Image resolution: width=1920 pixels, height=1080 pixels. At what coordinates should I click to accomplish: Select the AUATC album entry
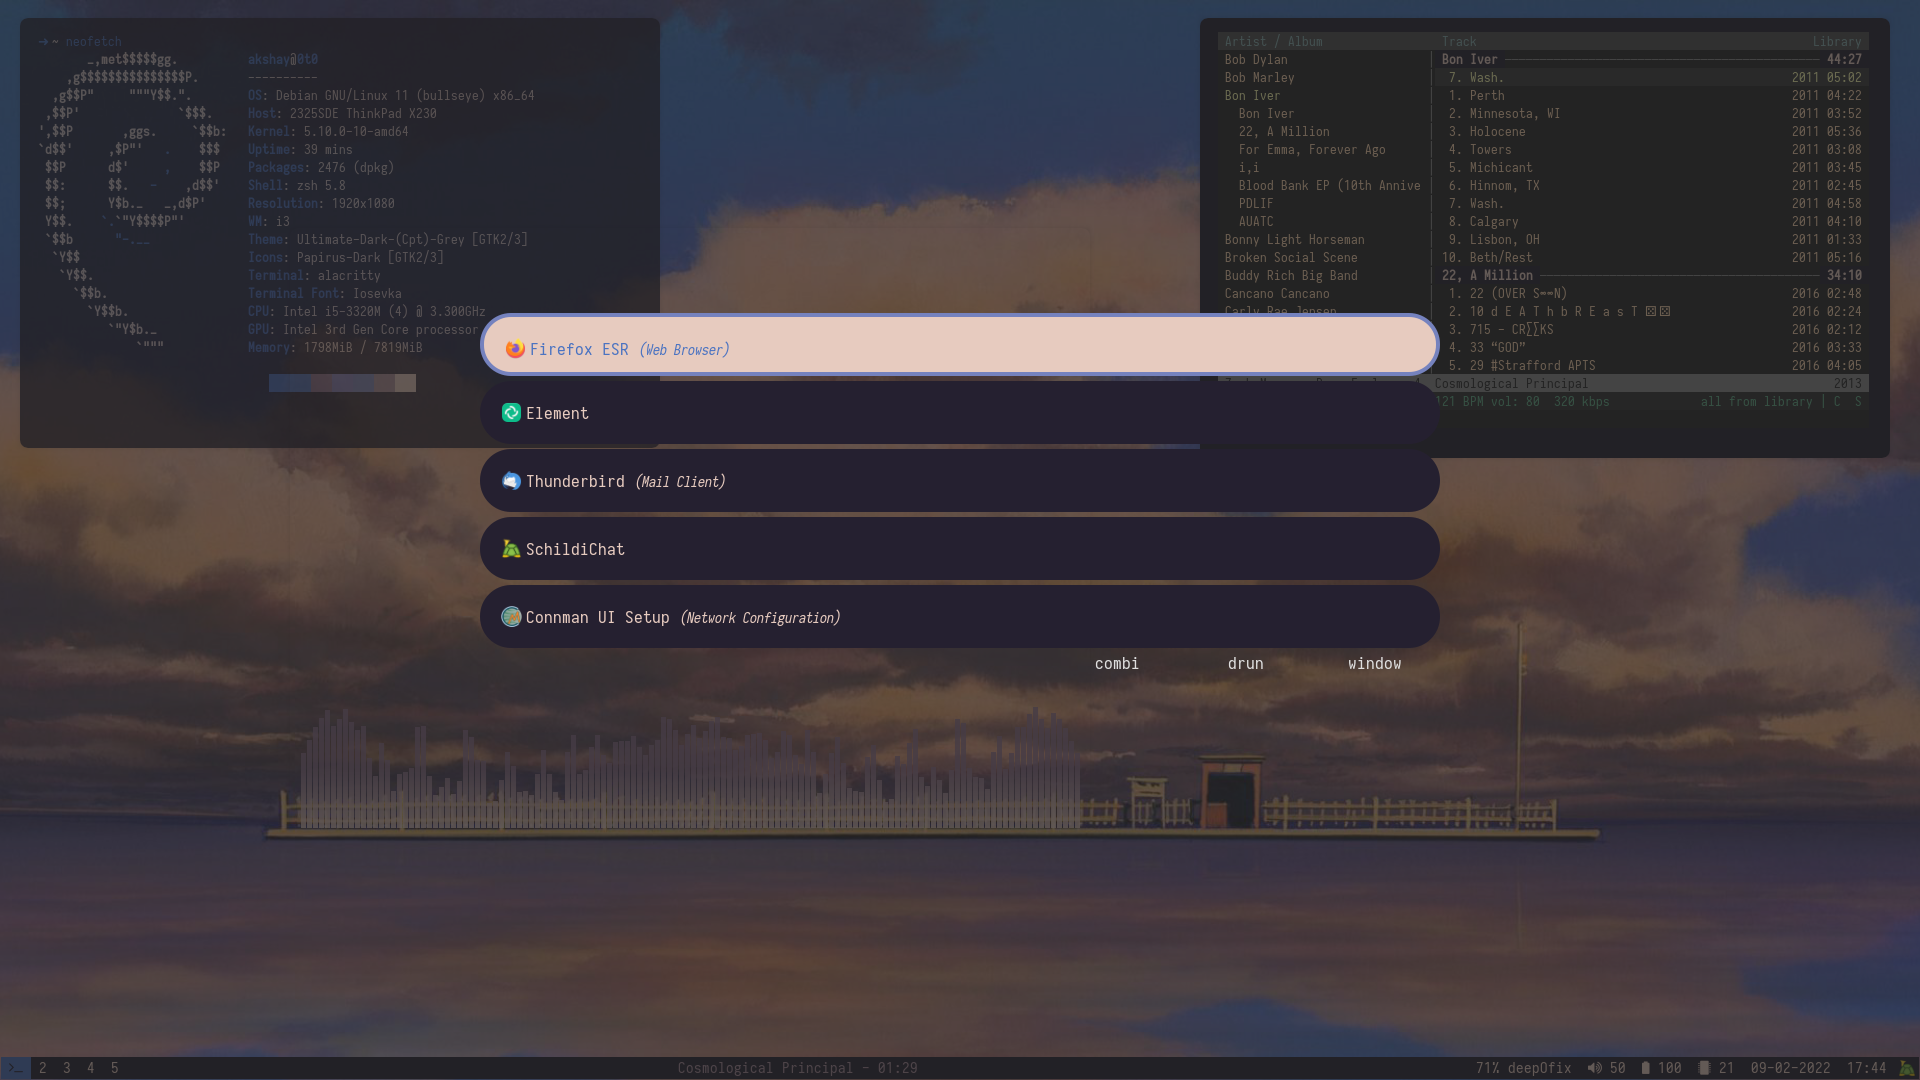[x=1256, y=222]
